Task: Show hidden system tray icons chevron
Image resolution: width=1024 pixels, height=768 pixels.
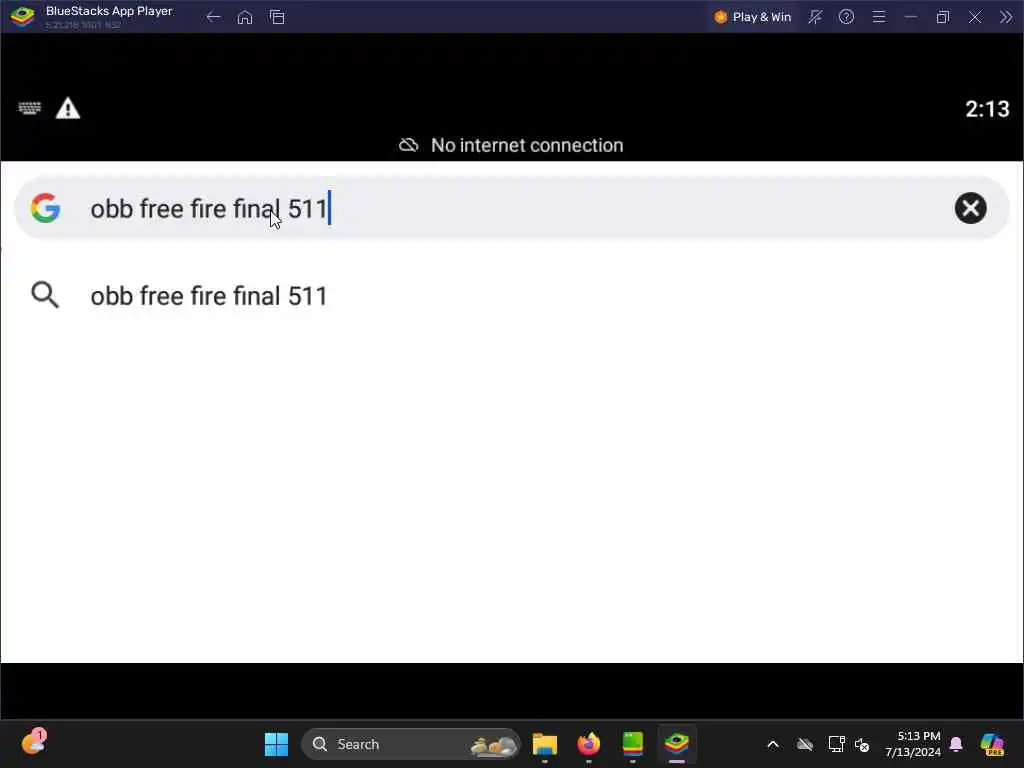Action: [773, 744]
